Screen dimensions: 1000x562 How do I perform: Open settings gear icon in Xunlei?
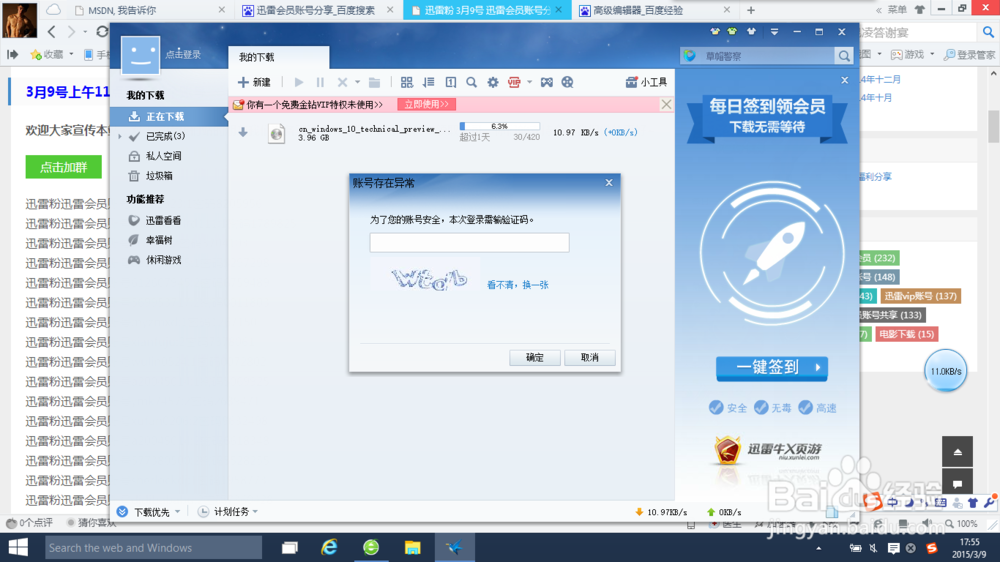493,82
